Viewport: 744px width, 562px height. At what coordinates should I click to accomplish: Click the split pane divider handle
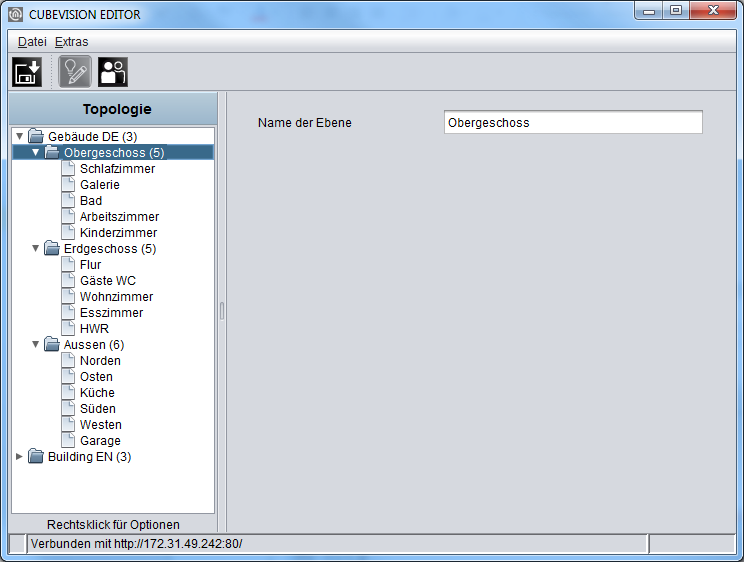tap(222, 311)
